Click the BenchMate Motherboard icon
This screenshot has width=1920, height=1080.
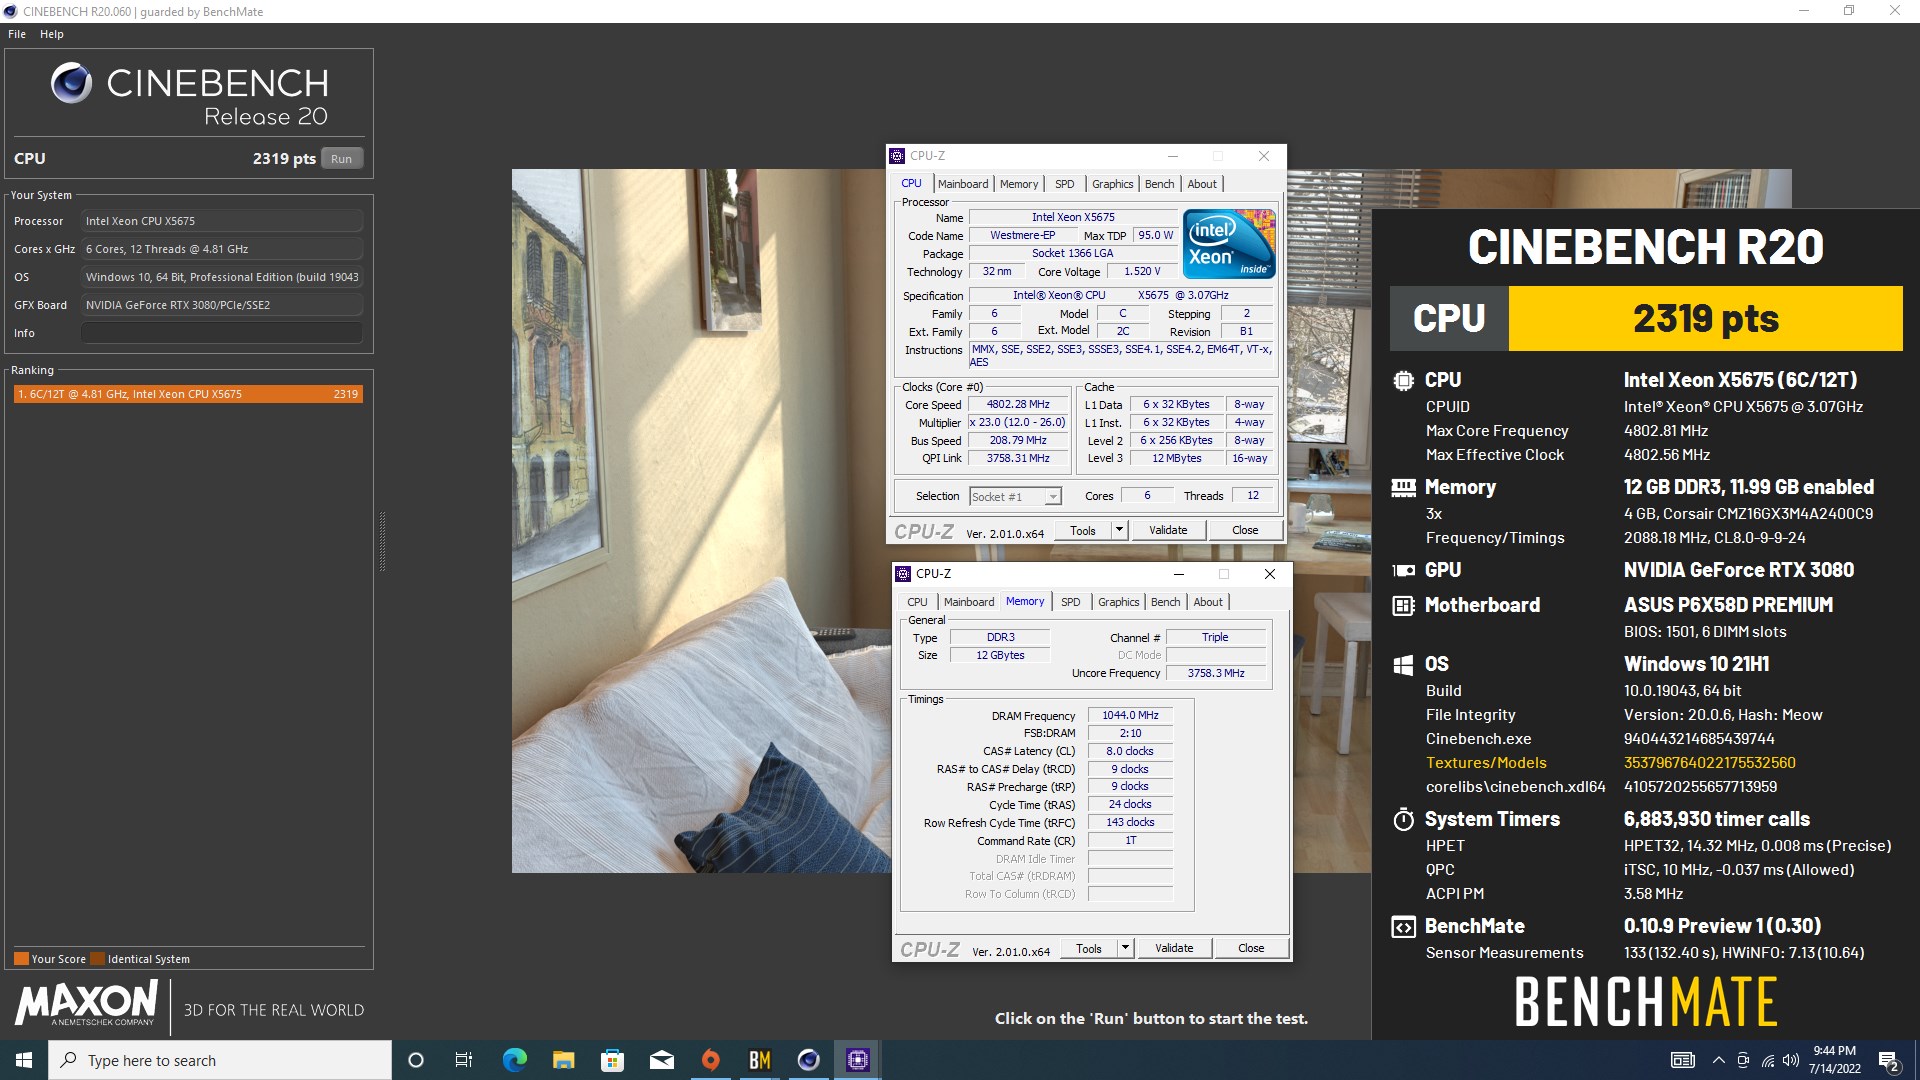pos(1403,605)
